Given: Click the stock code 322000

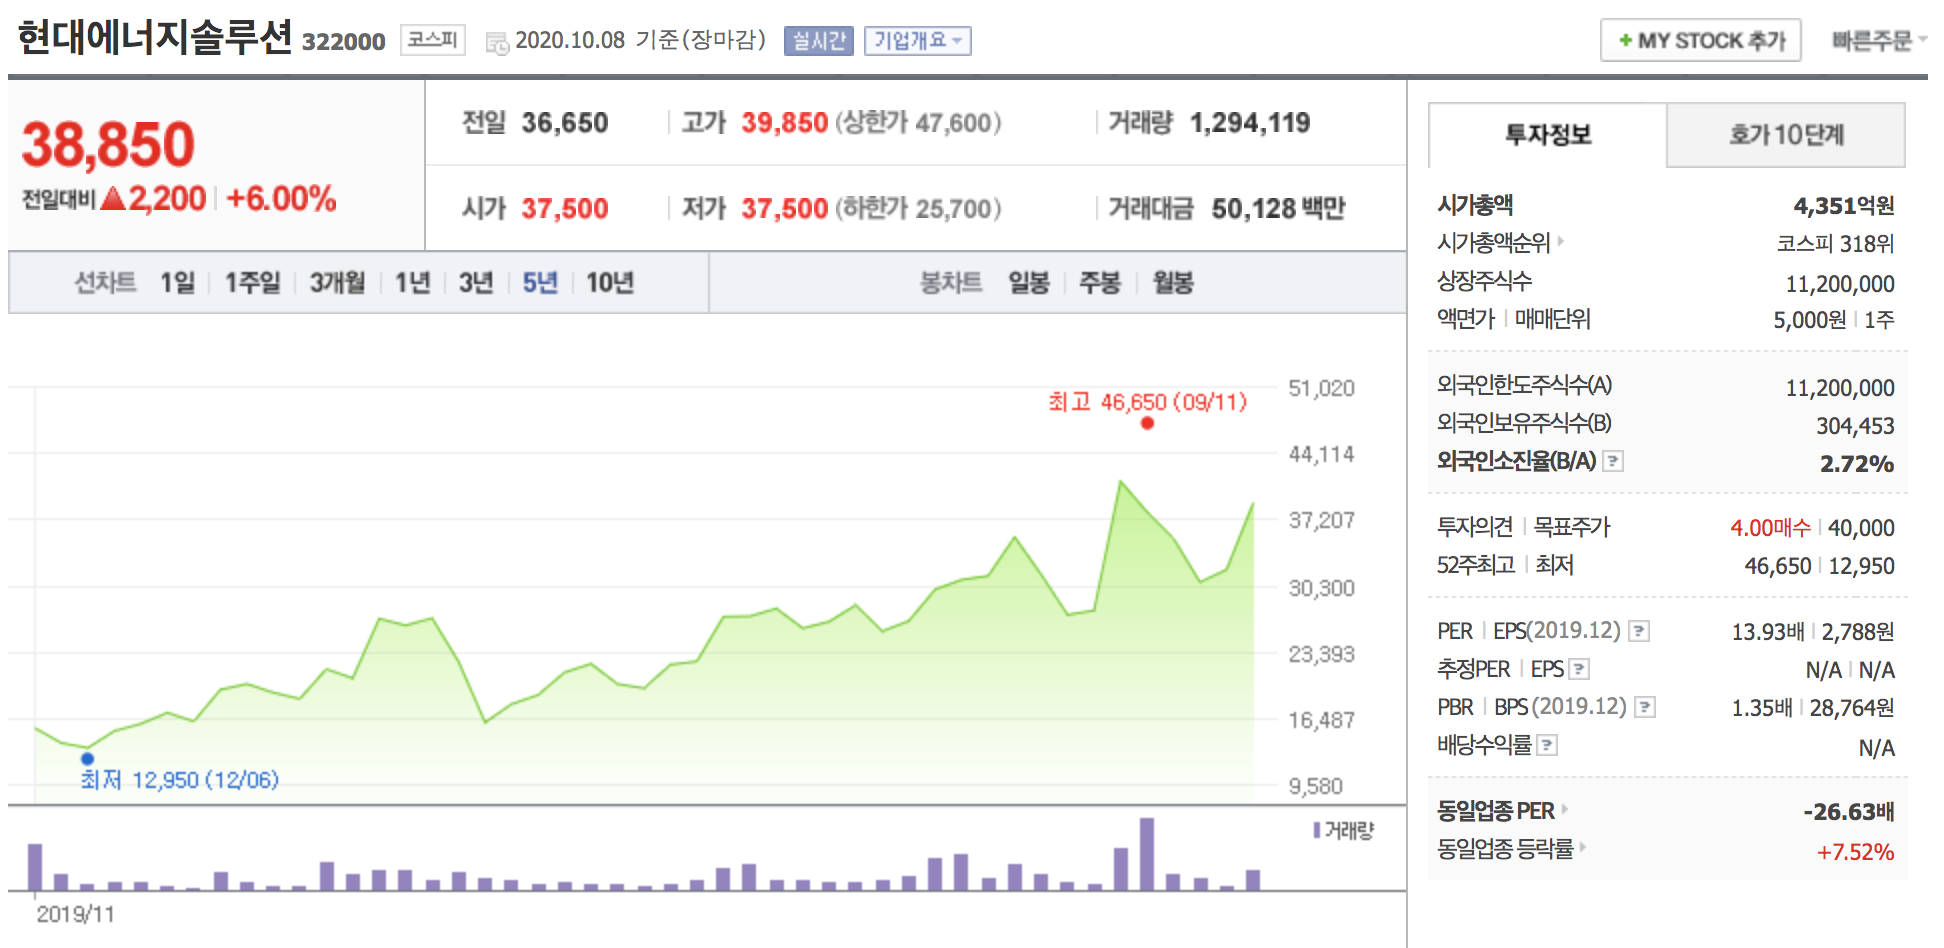Looking at the screenshot, I should pos(343,42).
